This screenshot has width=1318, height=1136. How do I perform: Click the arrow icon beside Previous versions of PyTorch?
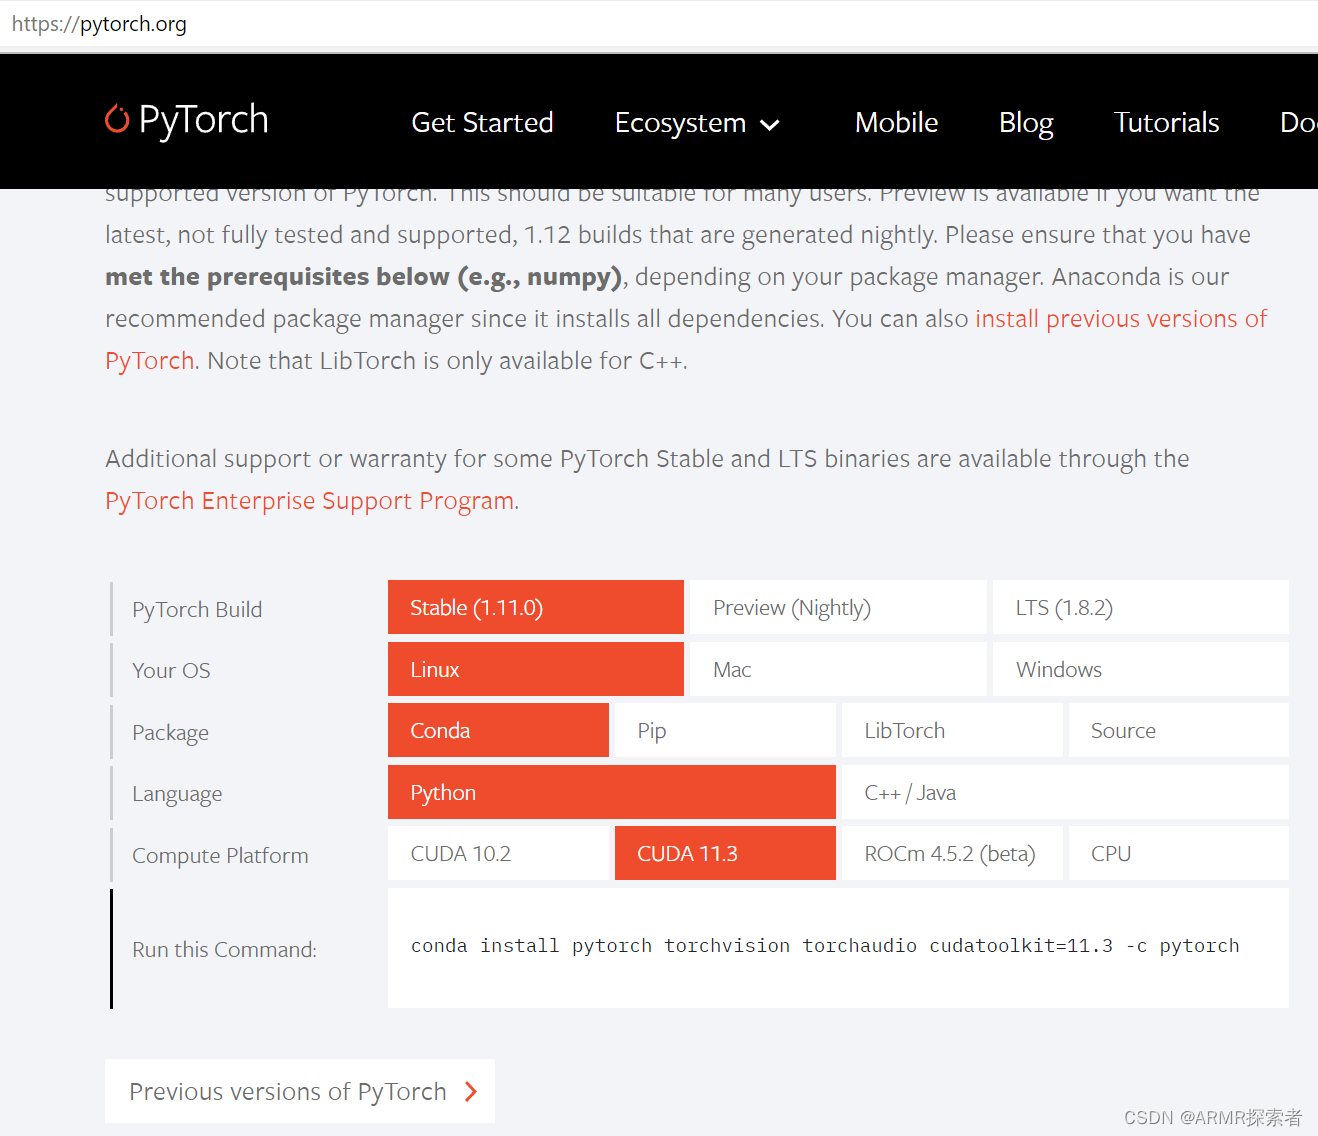click(471, 1091)
